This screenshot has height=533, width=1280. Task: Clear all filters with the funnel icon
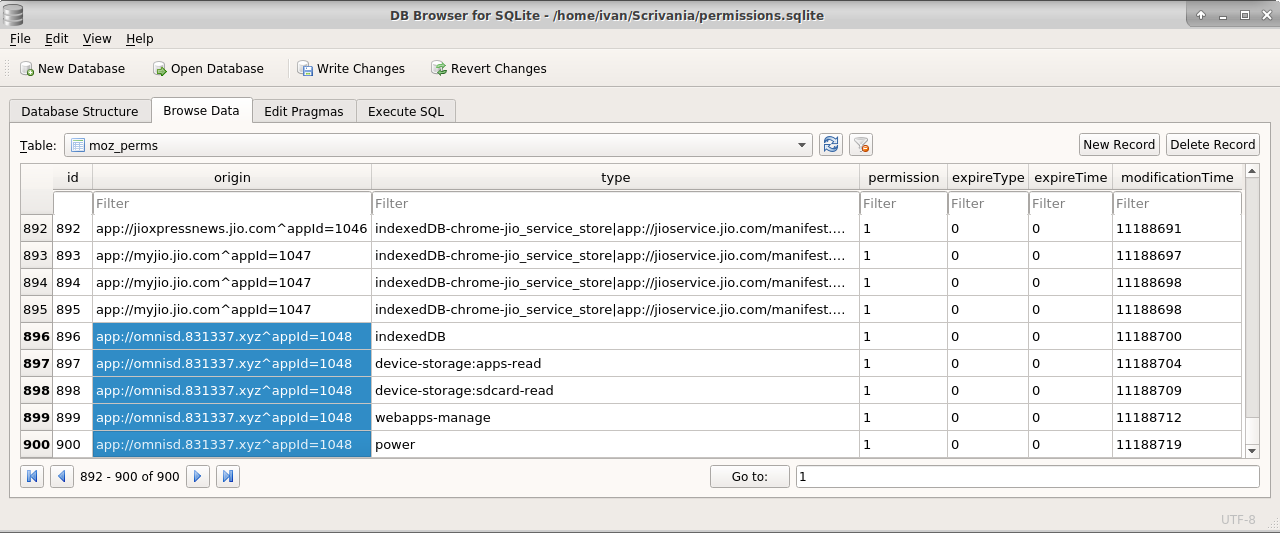pyautogui.click(x=861, y=145)
